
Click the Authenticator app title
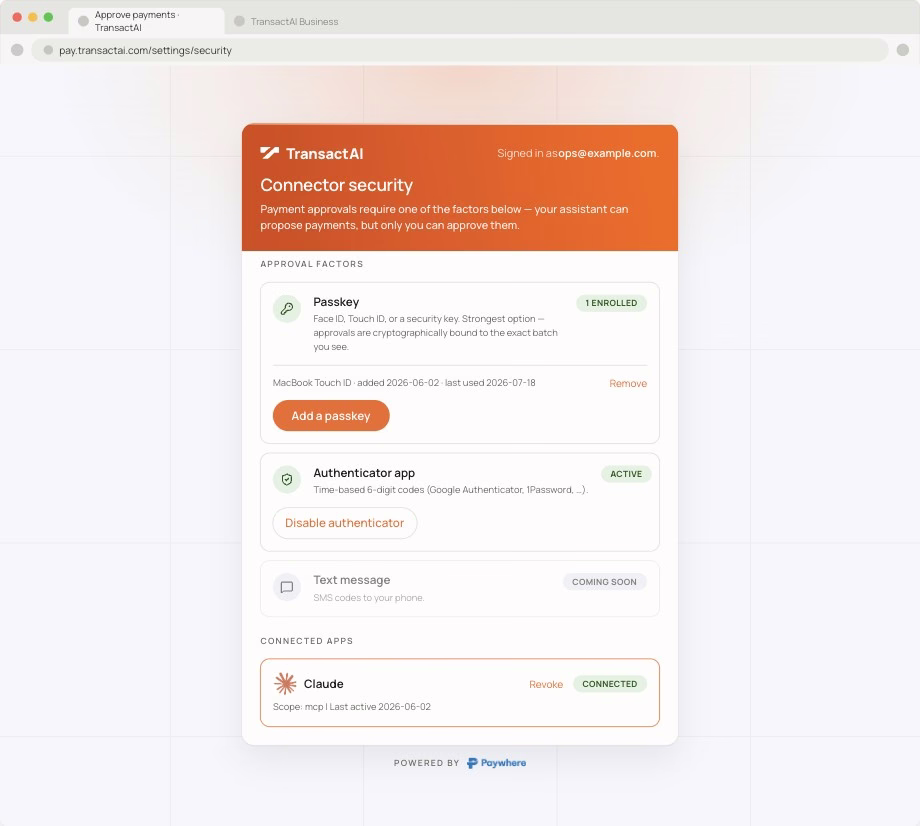[x=364, y=473]
